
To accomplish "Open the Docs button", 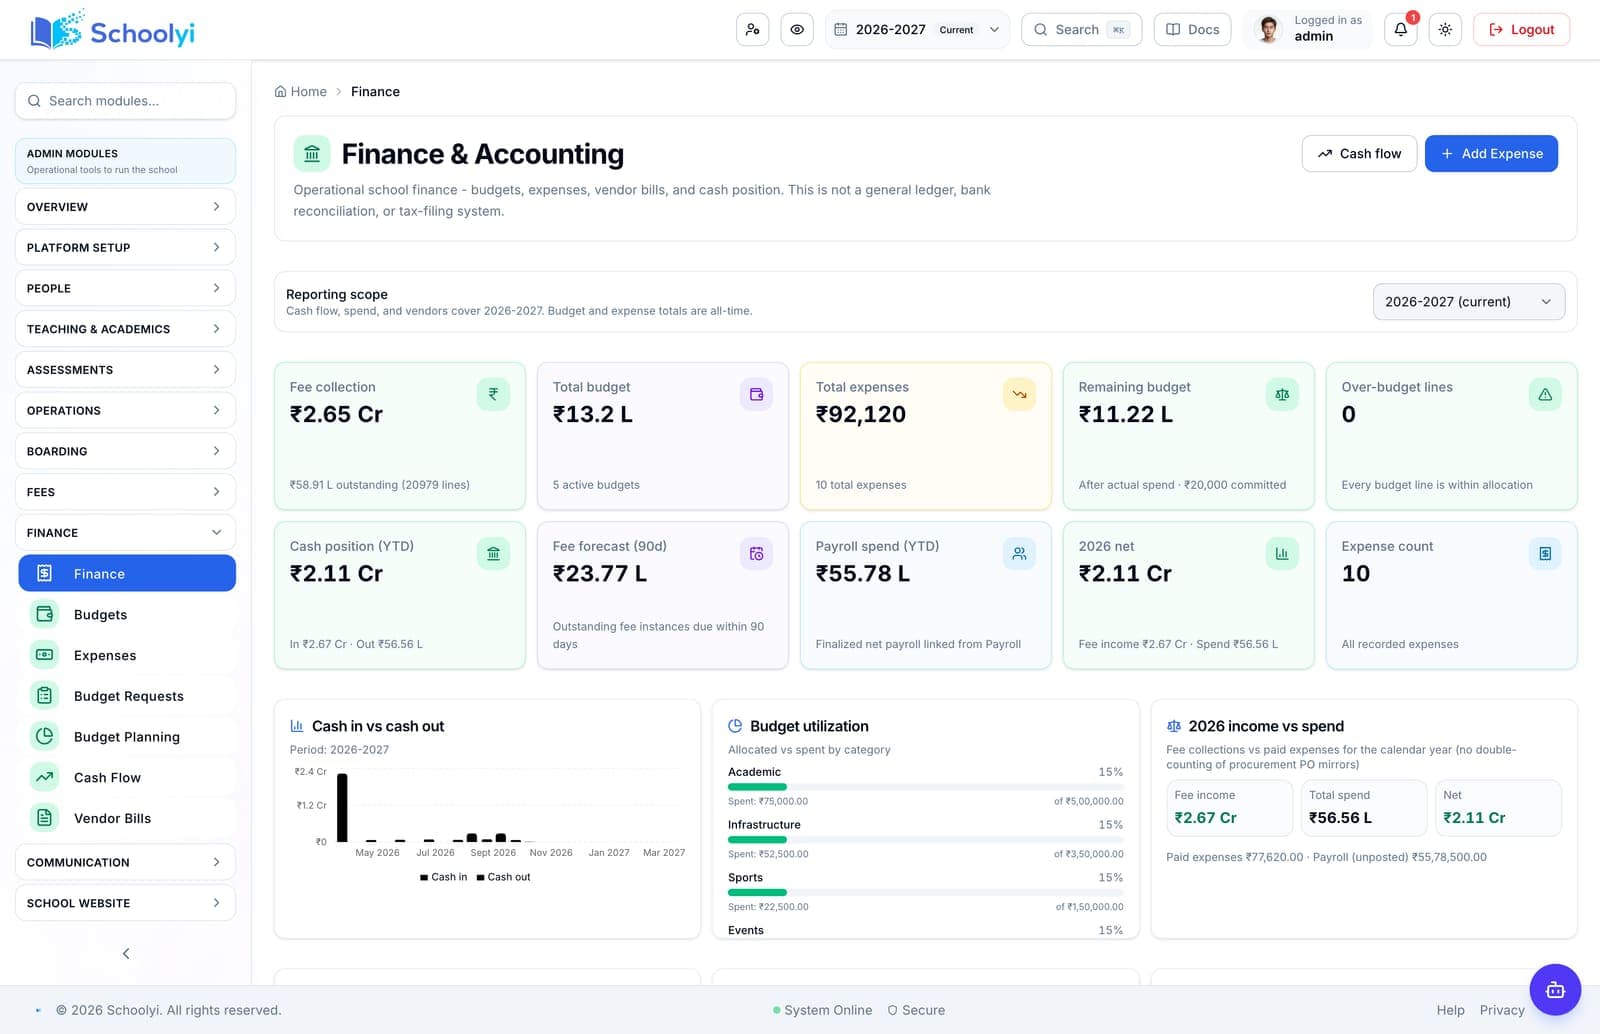I will coord(1192,30).
